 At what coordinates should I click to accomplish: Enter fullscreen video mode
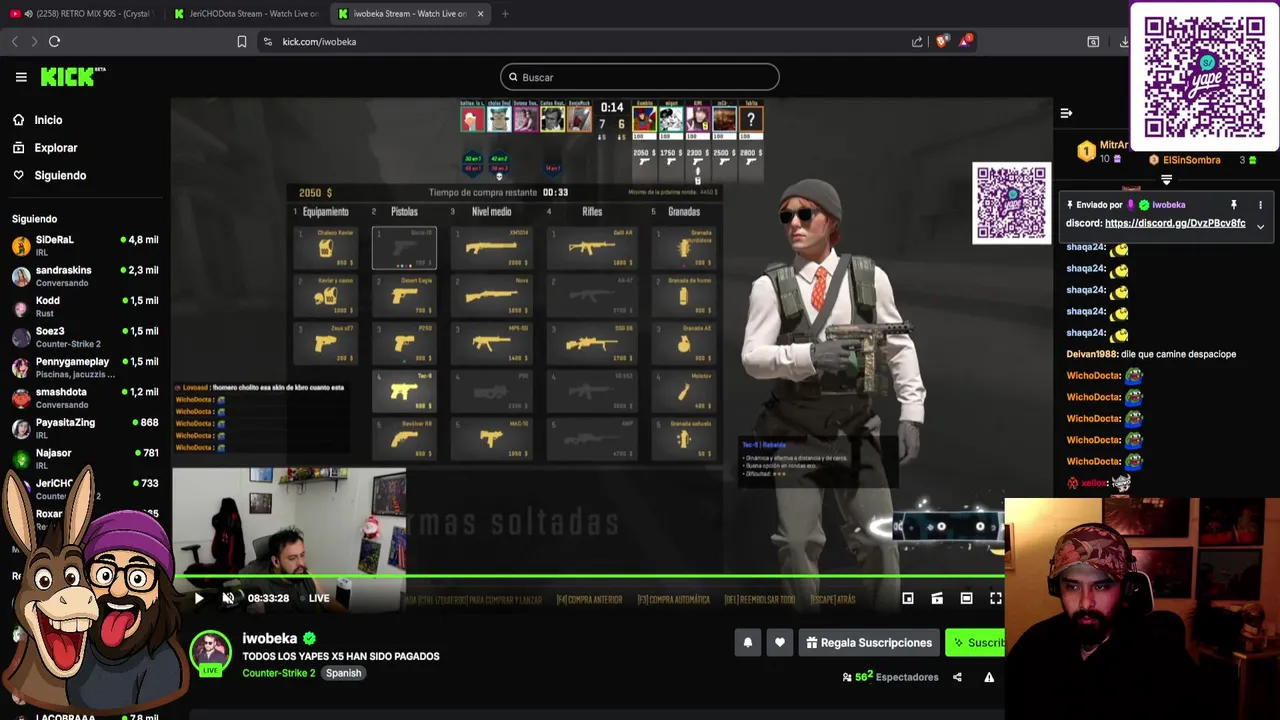click(x=996, y=598)
